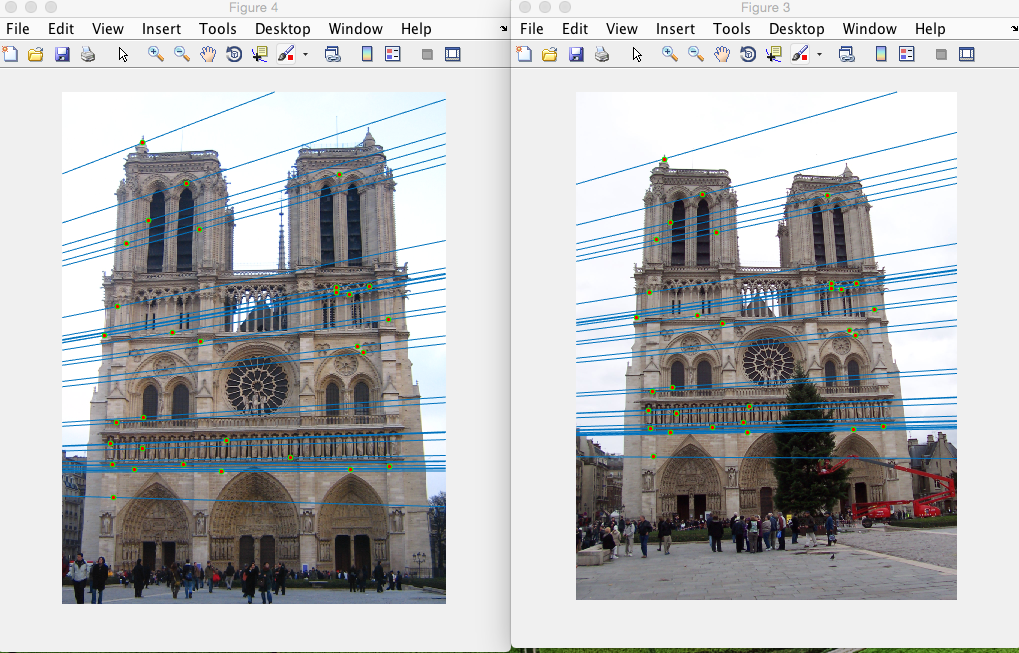
Task: Click dock arrow at Figure 4 menu bar end
Action: pyautogui.click(x=503, y=30)
